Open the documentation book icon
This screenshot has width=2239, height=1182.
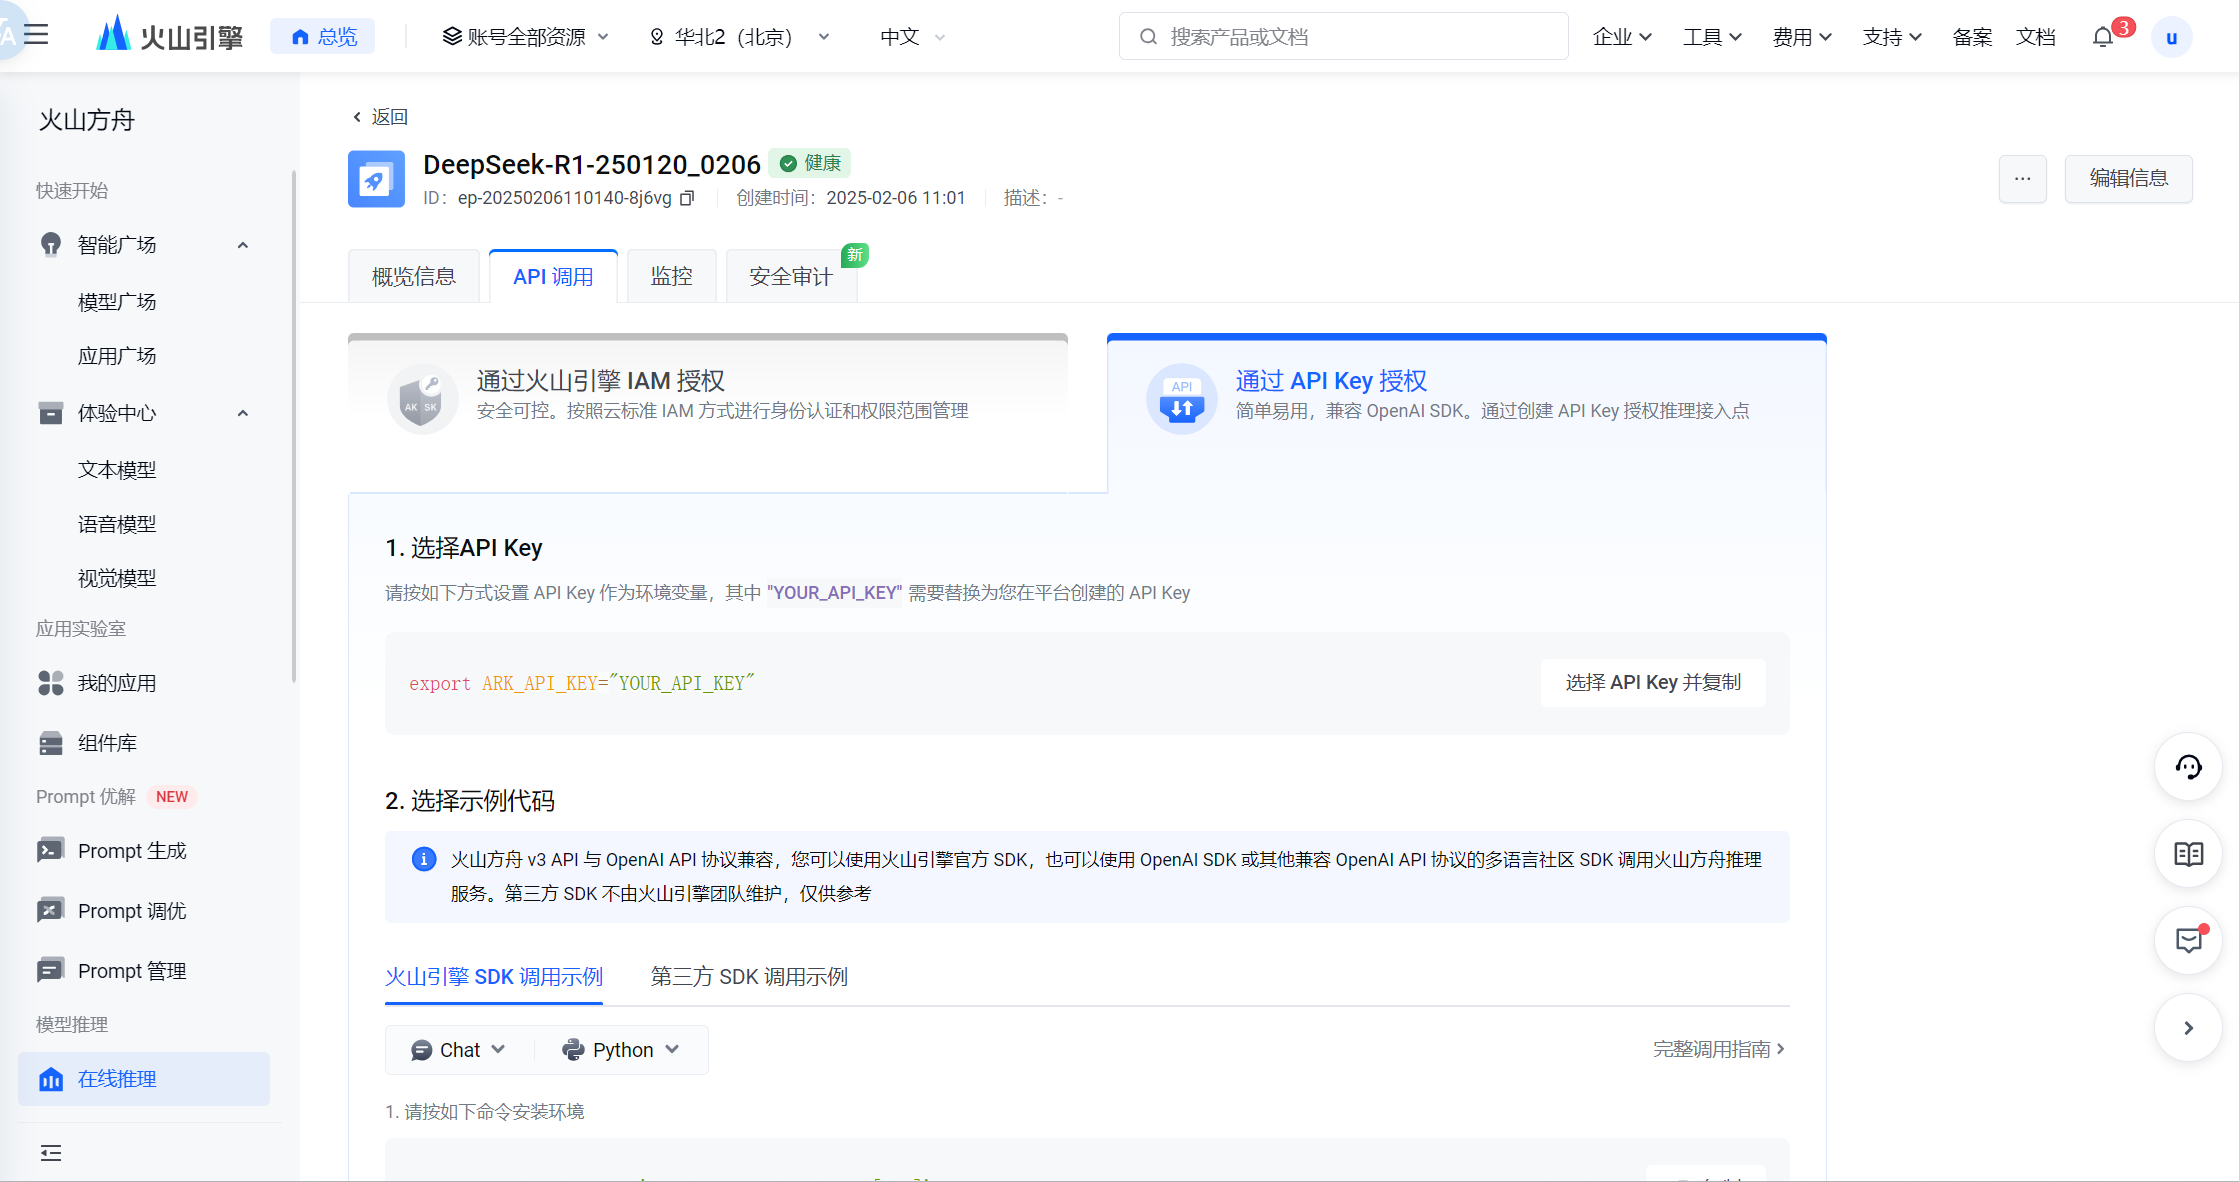(x=2188, y=854)
